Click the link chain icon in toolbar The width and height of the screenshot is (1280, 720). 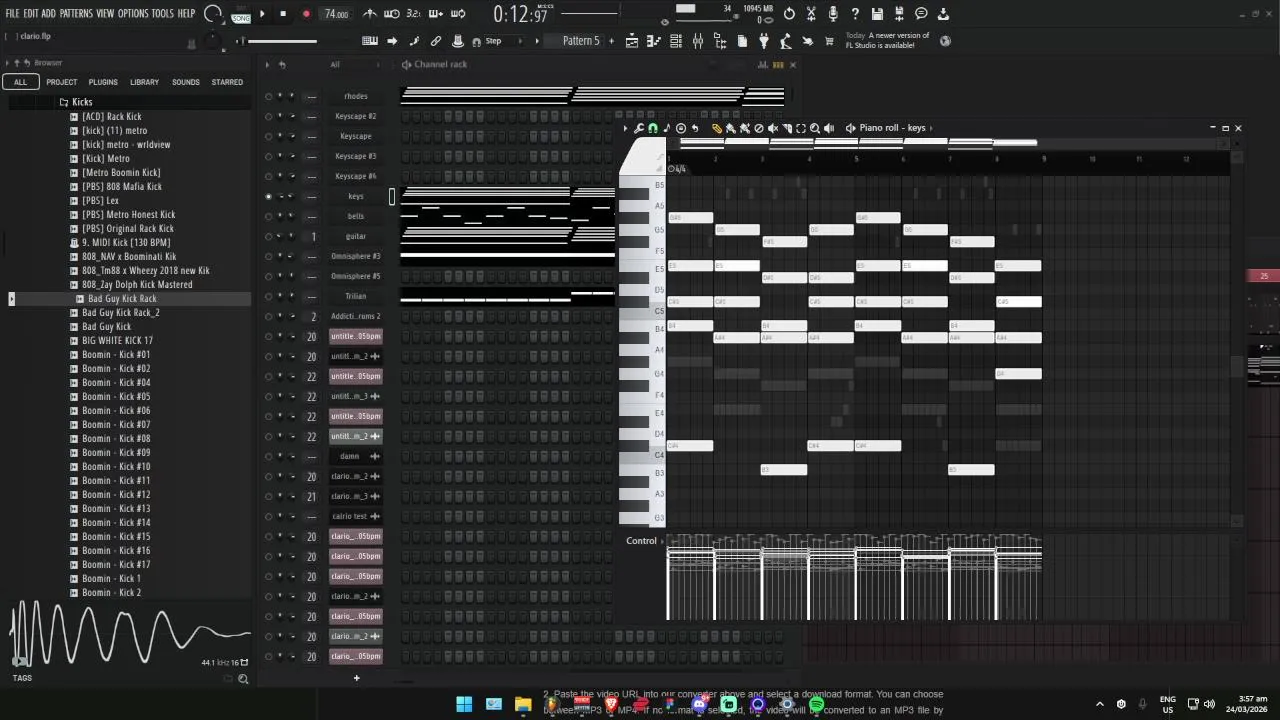point(436,41)
